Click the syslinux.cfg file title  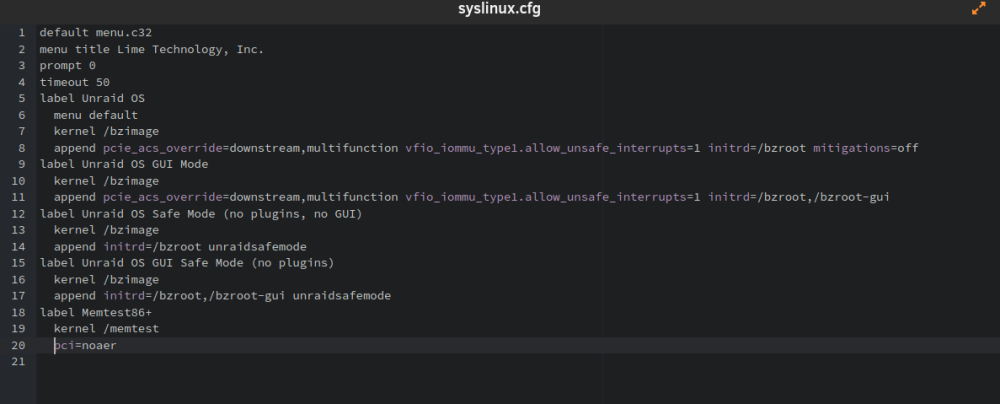(499, 9)
